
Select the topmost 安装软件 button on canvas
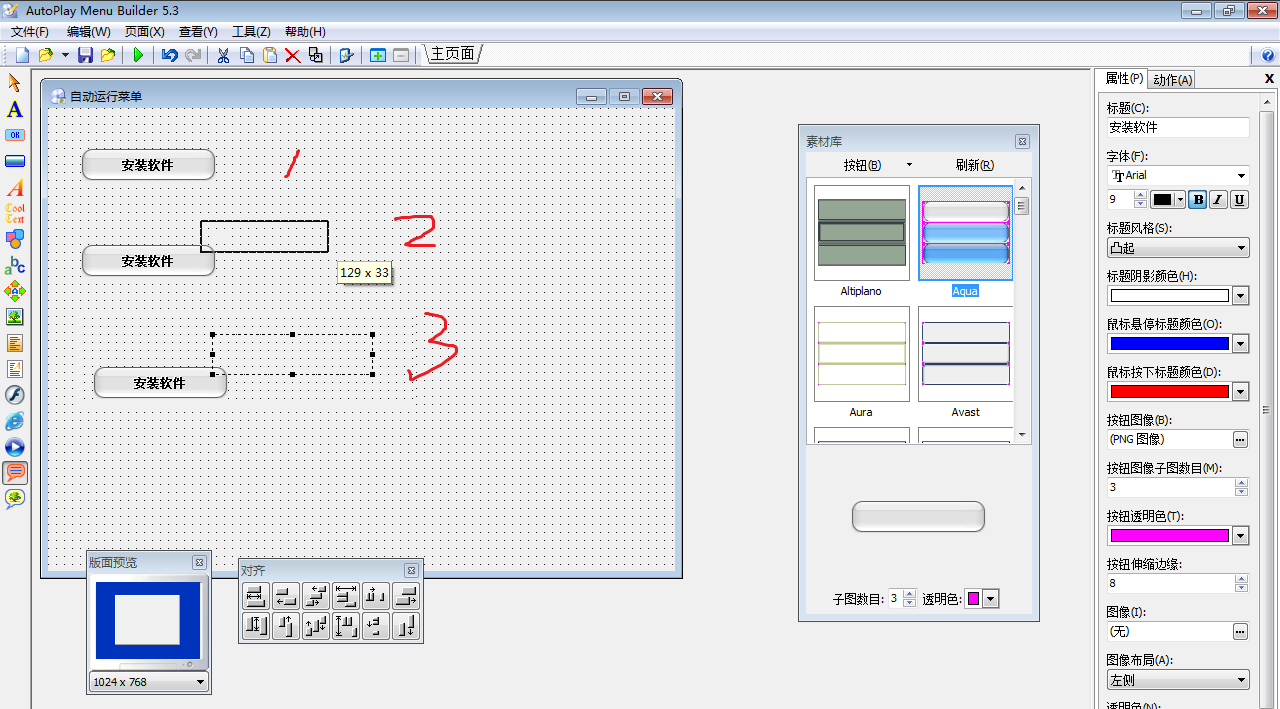pos(148,165)
